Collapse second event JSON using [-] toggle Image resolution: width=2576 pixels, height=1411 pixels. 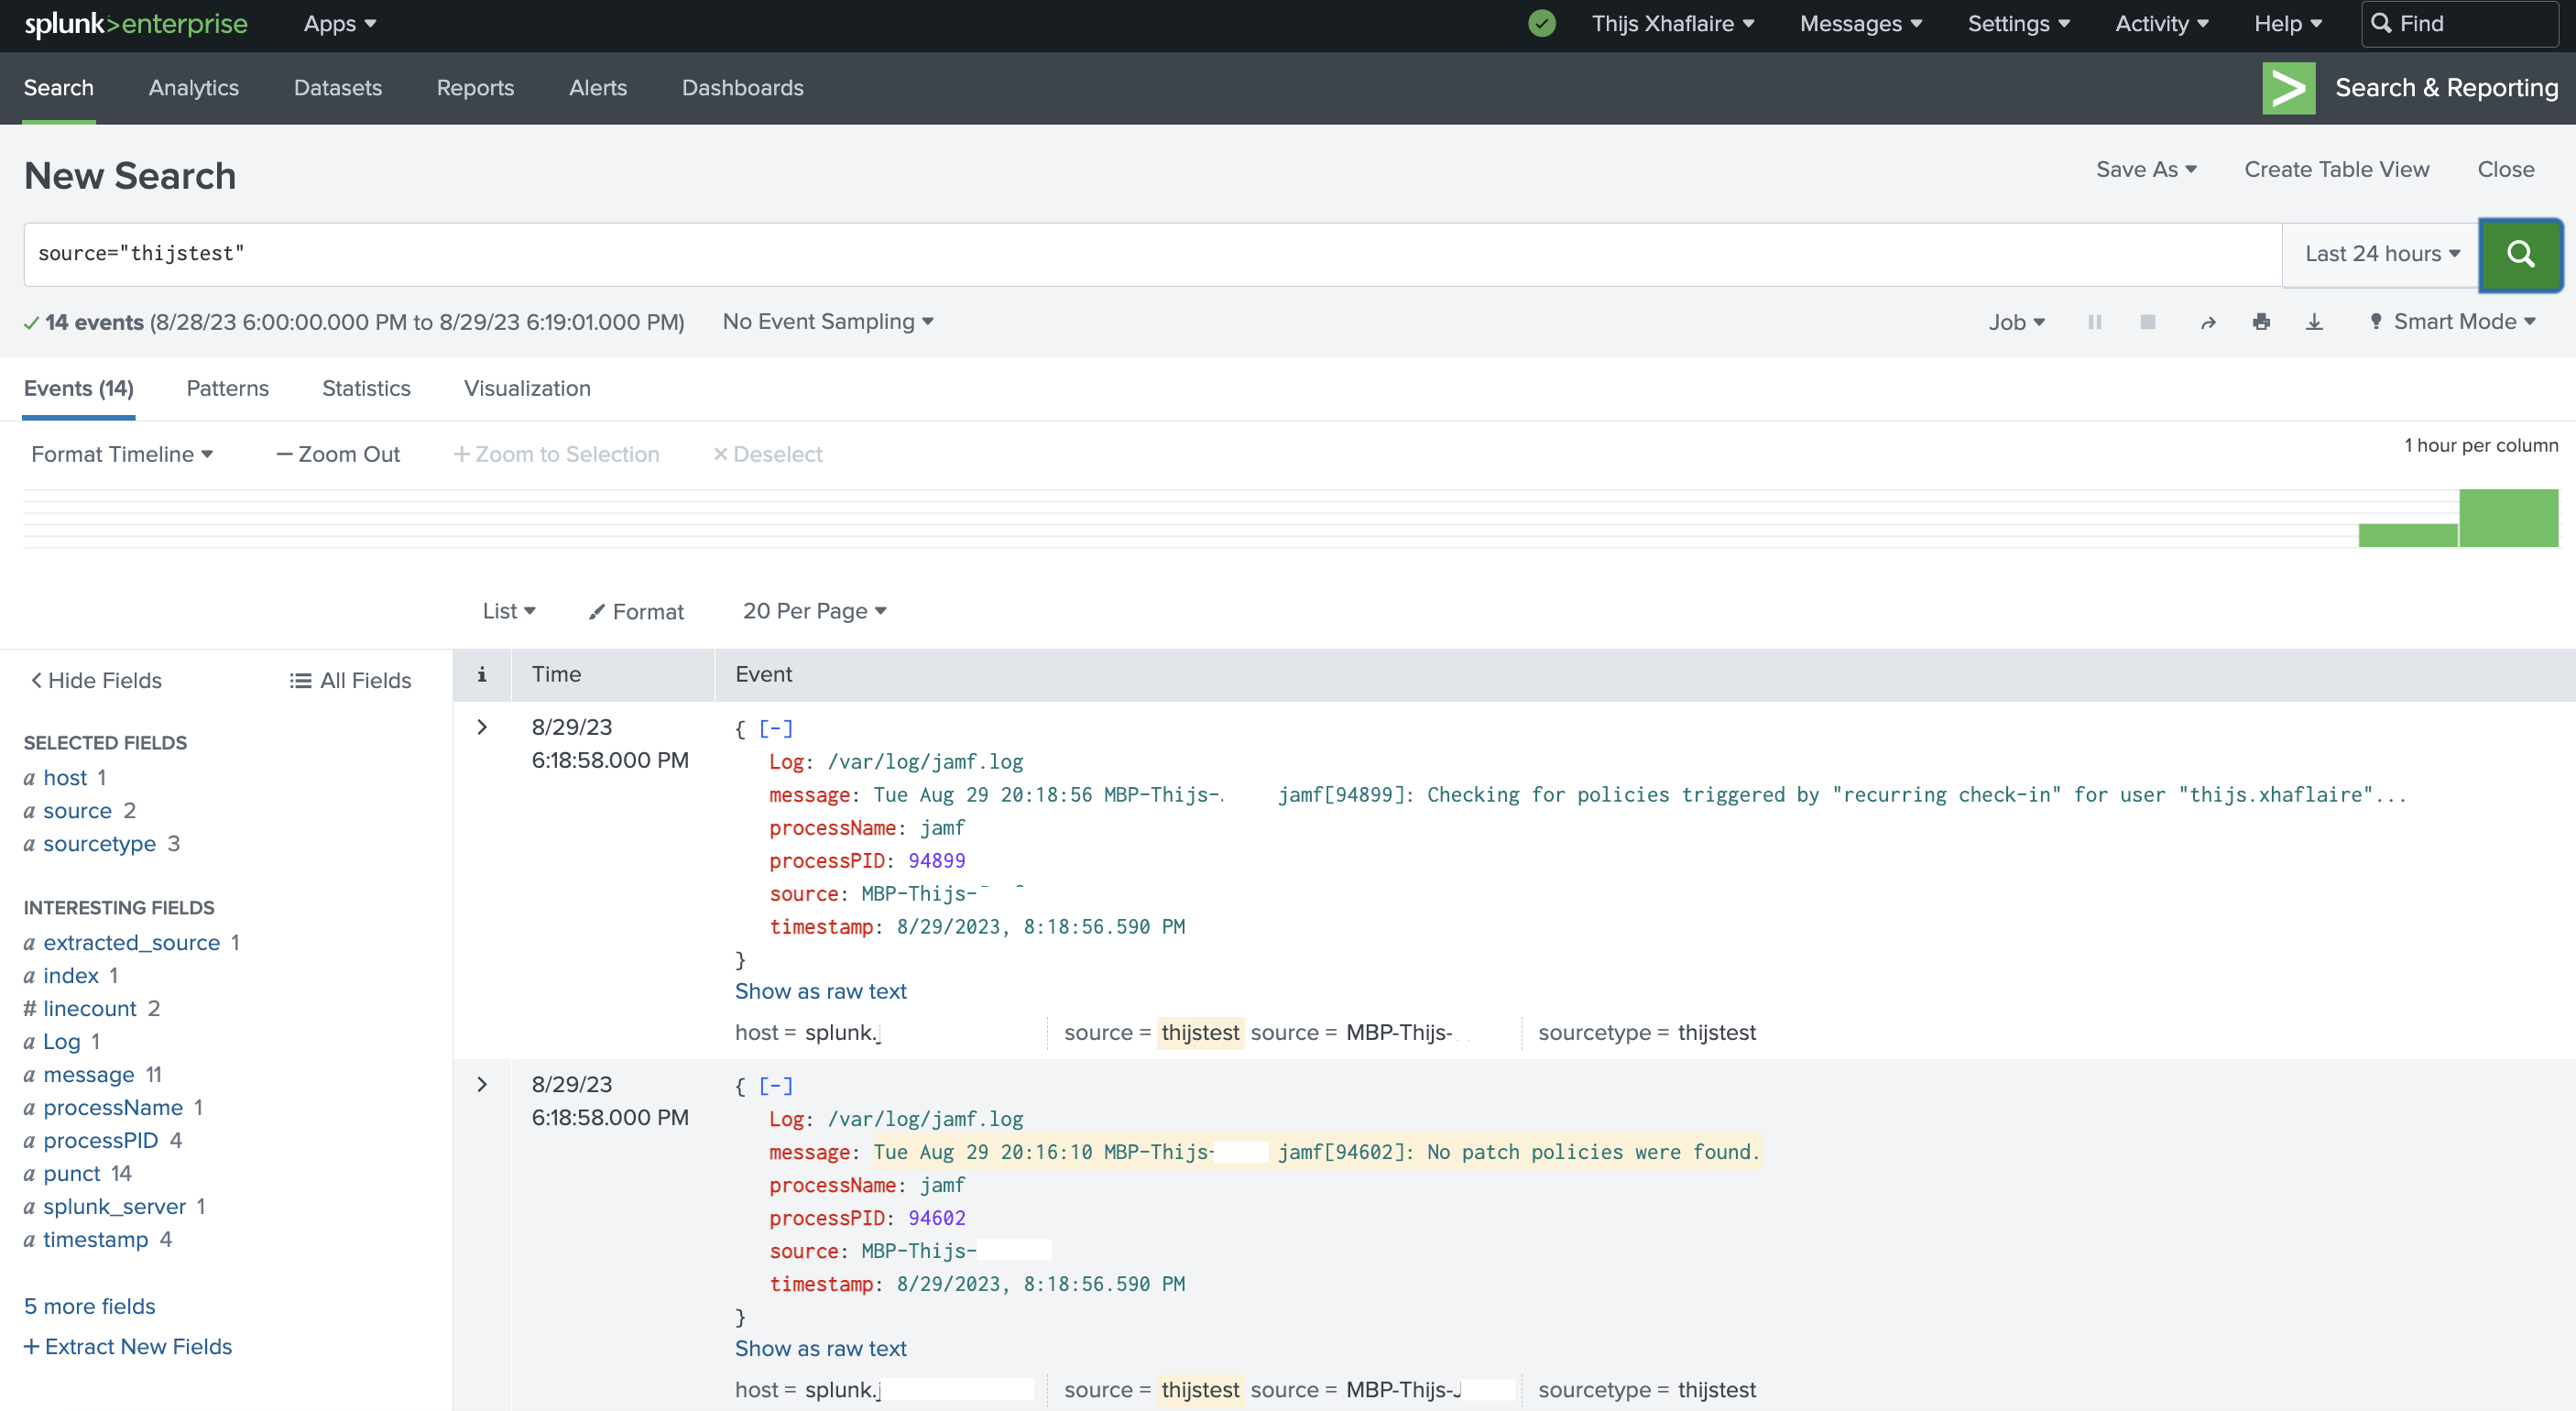775,1085
